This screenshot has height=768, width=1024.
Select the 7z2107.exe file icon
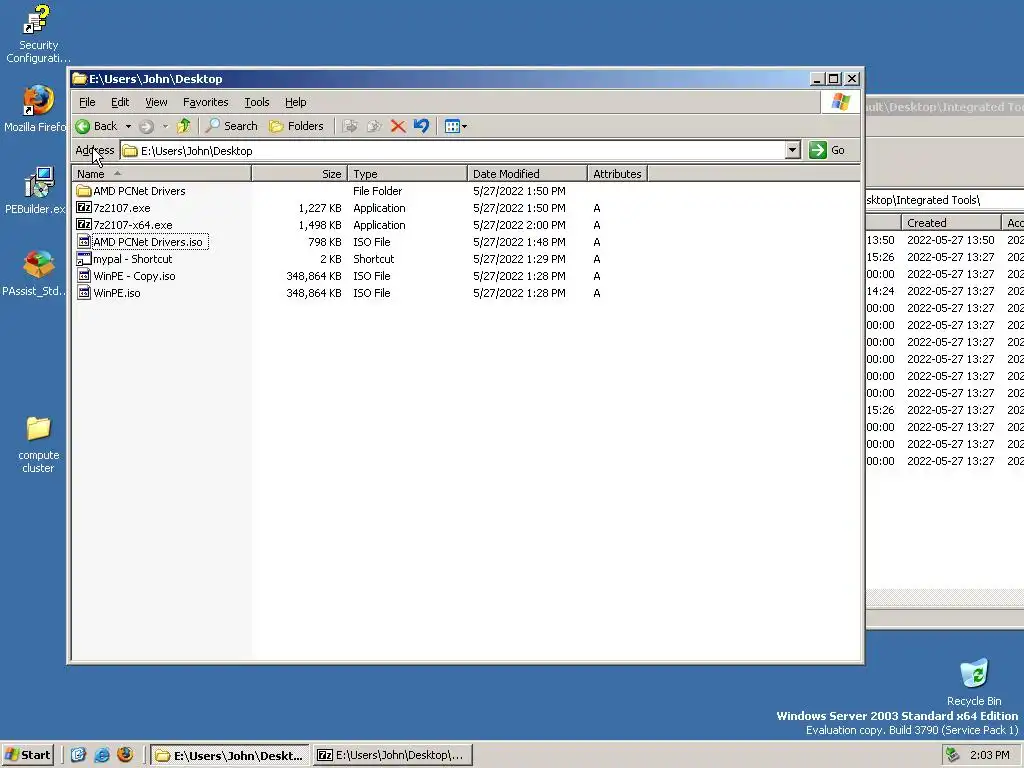pyautogui.click(x=84, y=208)
